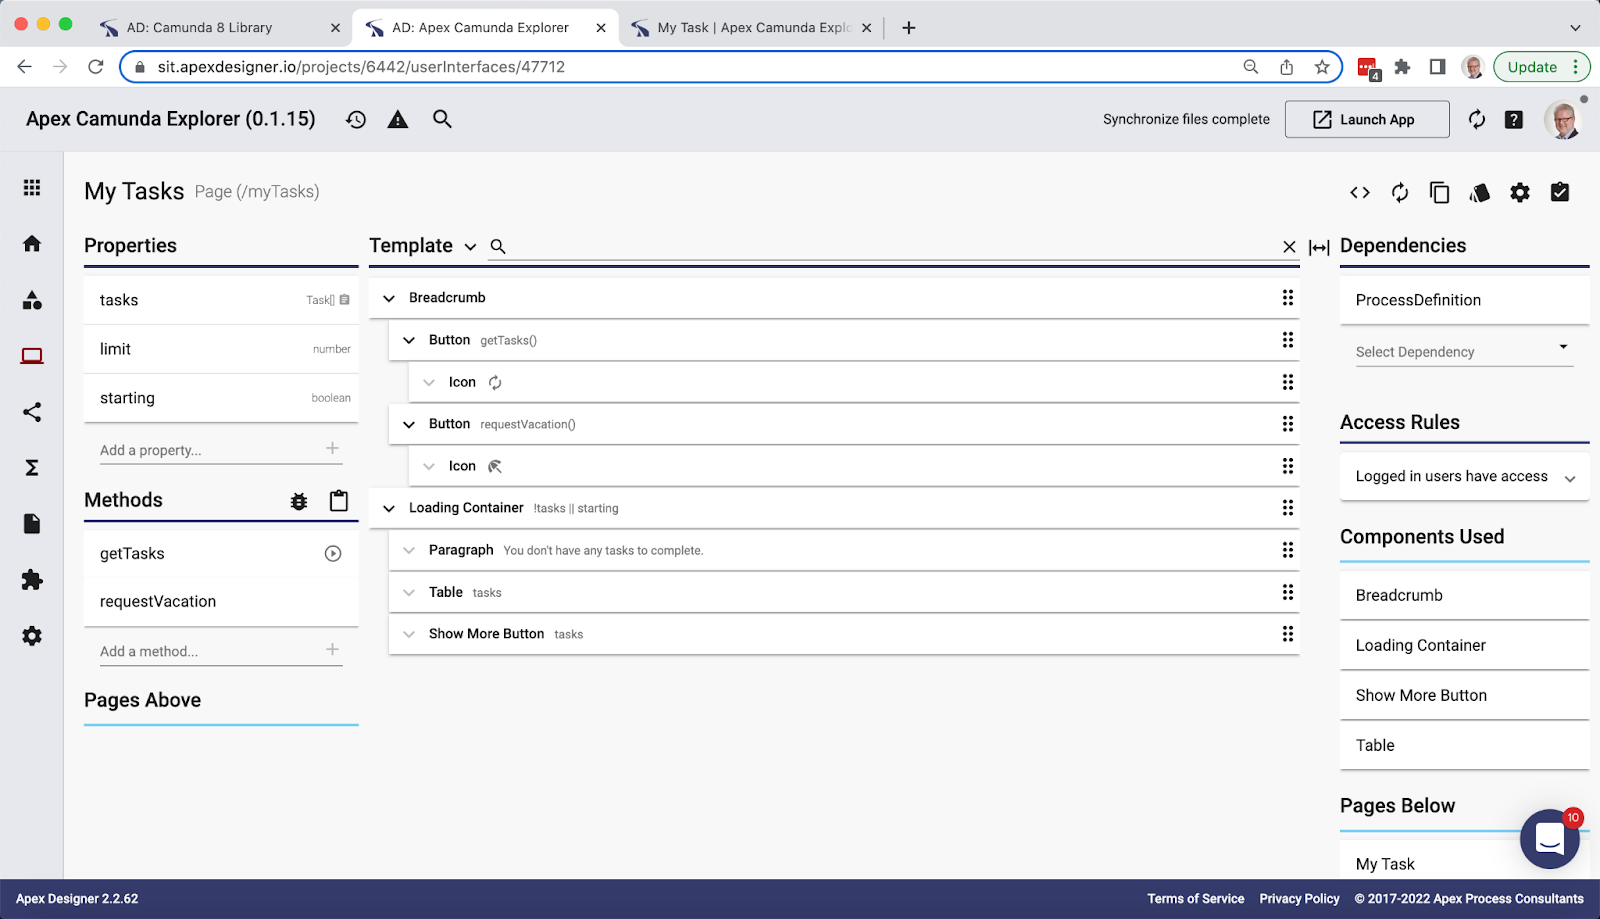Screen dimensions: 1600x919
Task: Collapse the Loading Container row
Action: pyautogui.click(x=389, y=508)
